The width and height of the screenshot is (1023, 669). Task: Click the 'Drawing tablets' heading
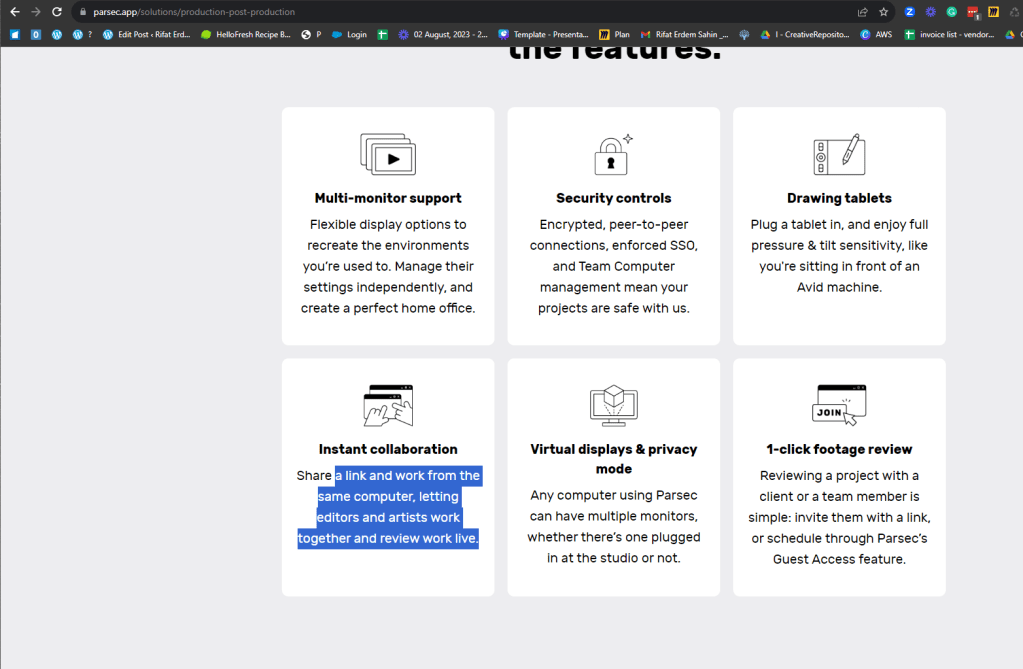839,198
